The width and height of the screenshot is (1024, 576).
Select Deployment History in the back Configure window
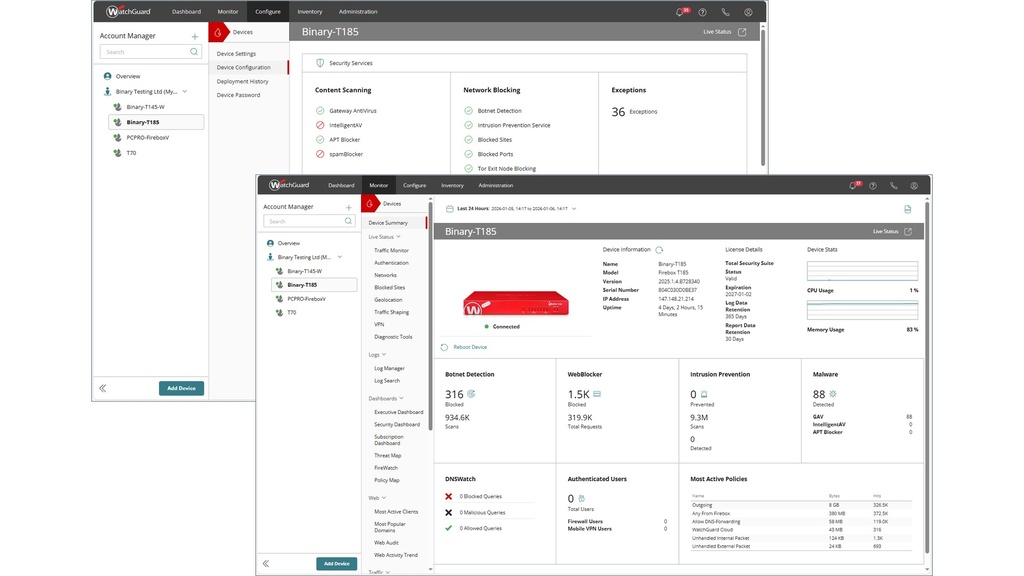pos(242,82)
